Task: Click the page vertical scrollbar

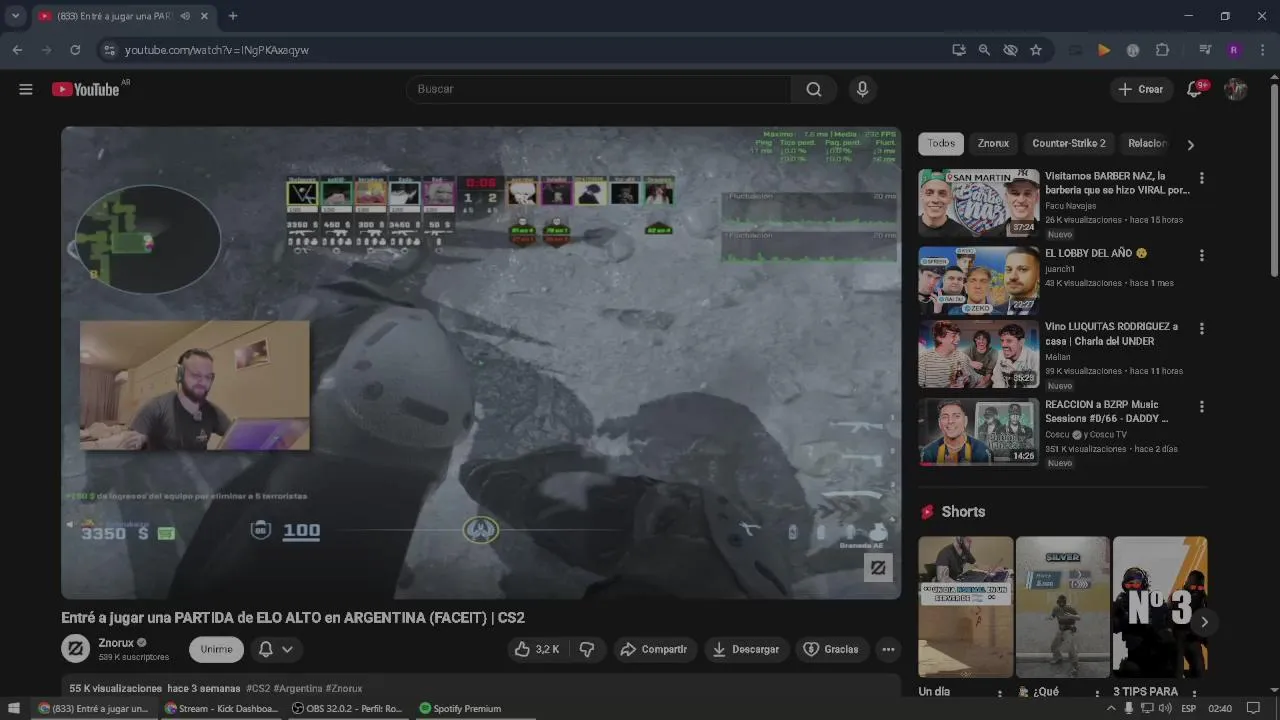Action: coord(1274,180)
